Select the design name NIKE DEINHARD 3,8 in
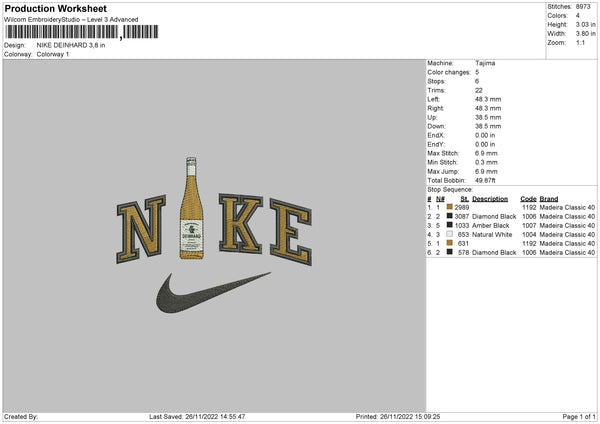The width and height of the screenshot is (600, 424). pos(71,45)
